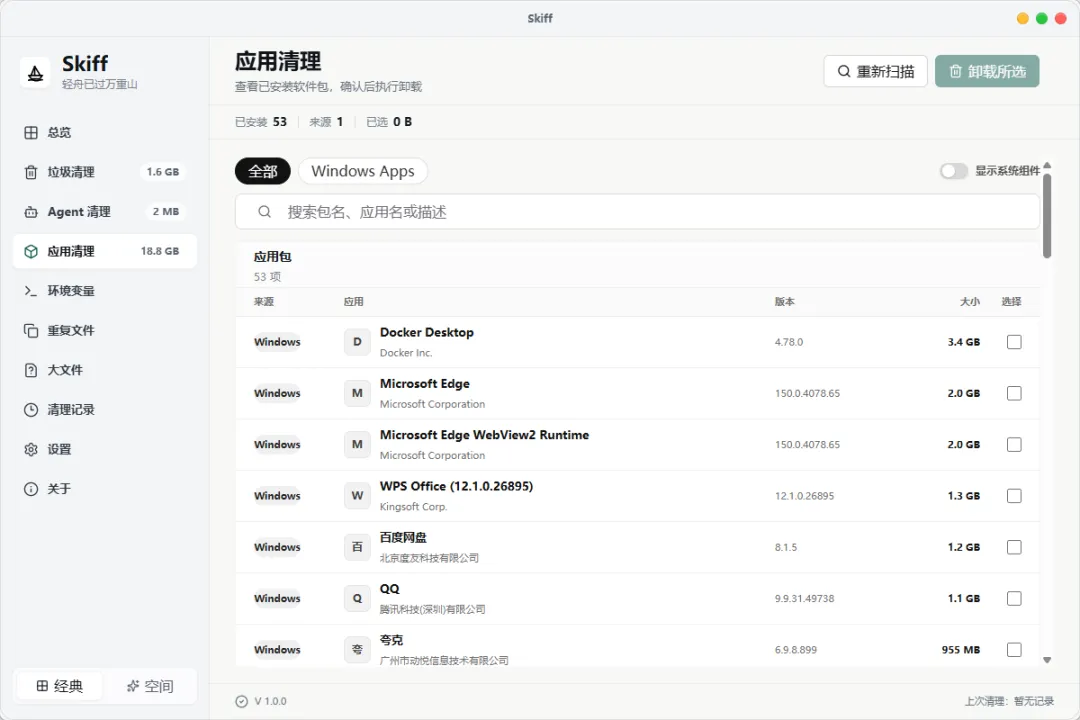Open 关于 info icon
This screenshot has height=720, width=1080.
click(31, 489)
